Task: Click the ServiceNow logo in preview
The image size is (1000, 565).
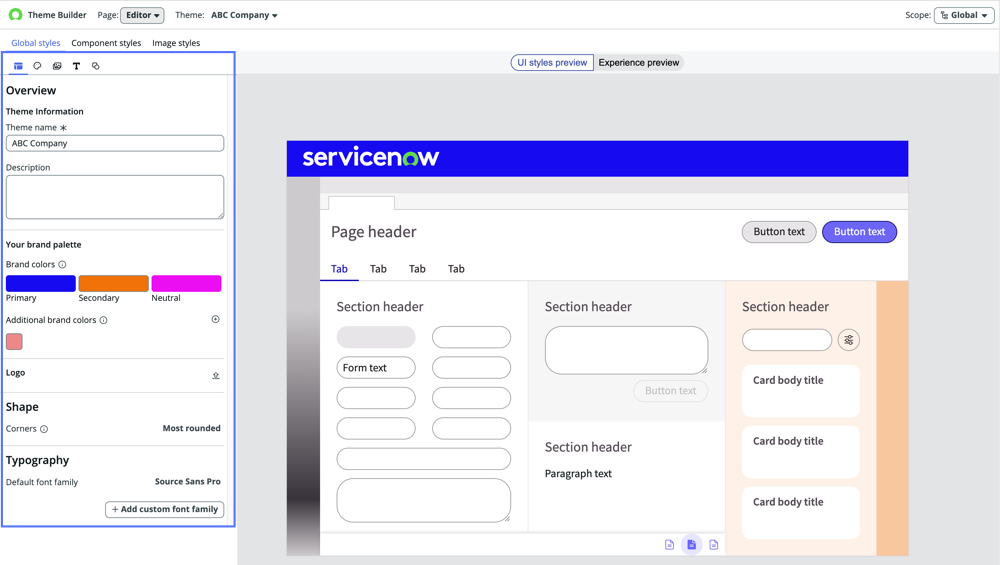Action: (371, 157)
